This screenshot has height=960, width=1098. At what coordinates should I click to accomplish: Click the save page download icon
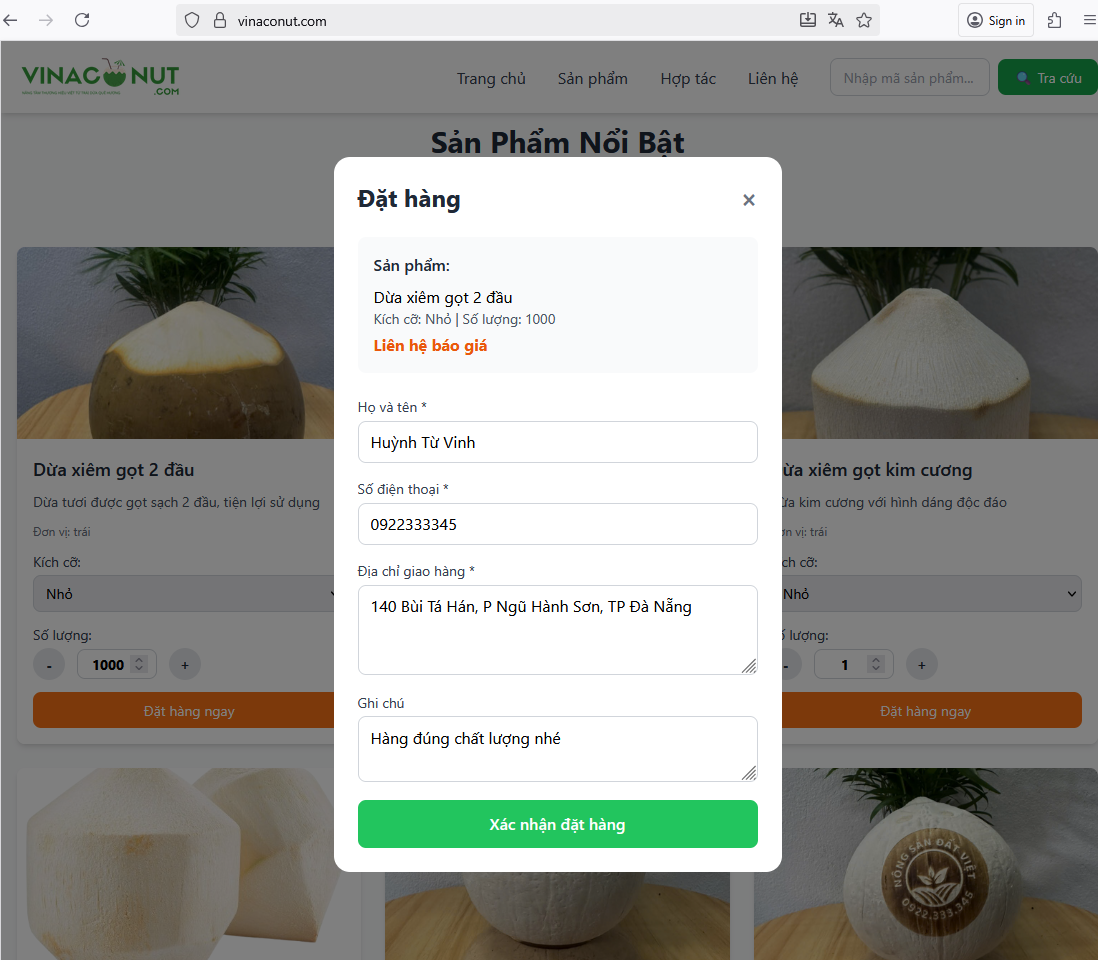[810, 20]
